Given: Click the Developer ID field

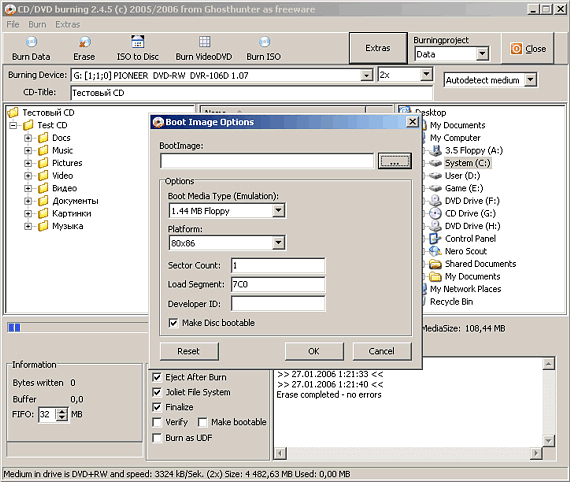Looking at the screenshot, I should [x=278, y=304].
